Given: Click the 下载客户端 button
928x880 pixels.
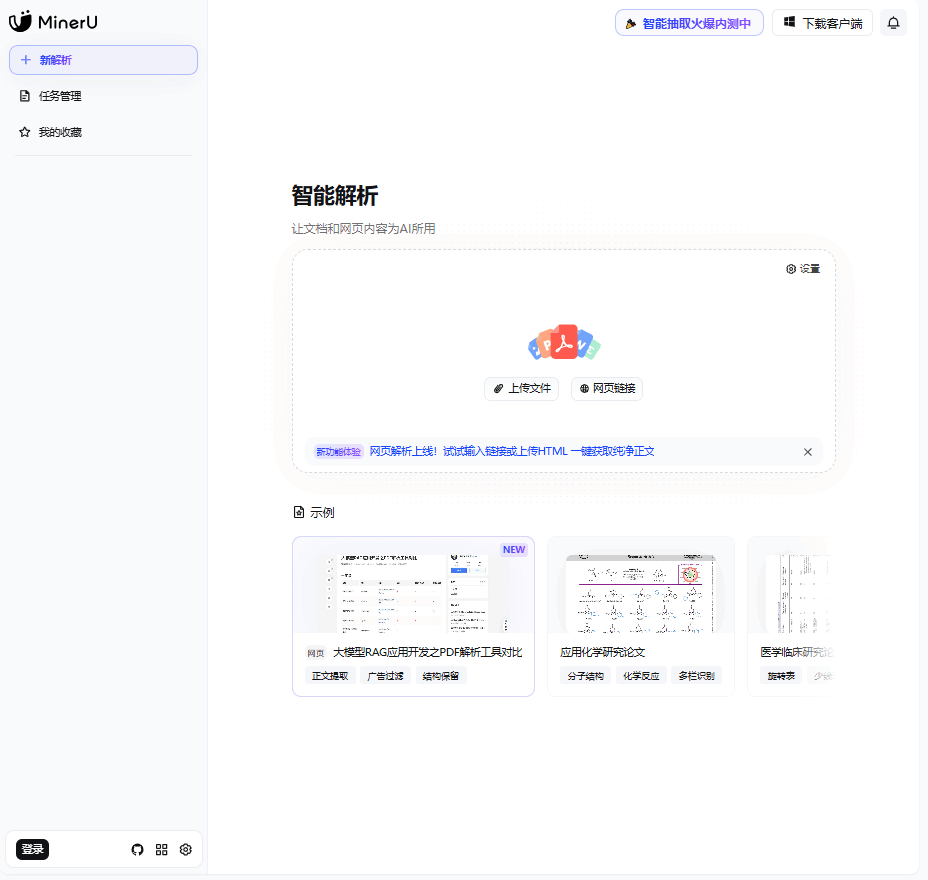Looking at the screenshot, I should tap(822, 23).
